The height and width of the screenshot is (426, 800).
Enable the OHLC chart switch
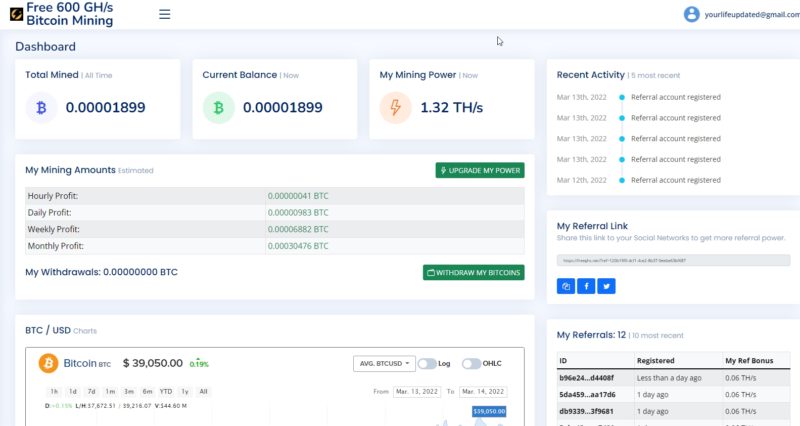pos(472,364)
